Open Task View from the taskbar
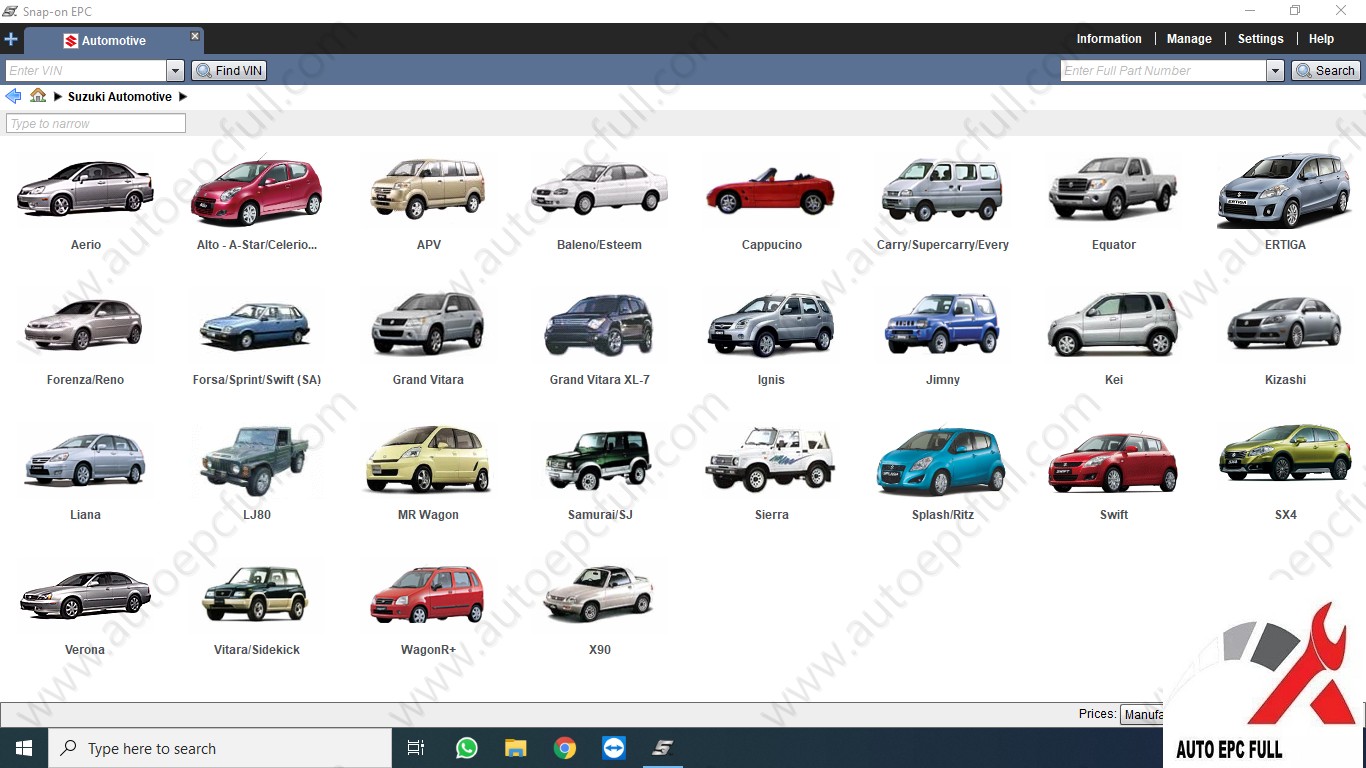This screenshot has width=1366, height=768. pos(416,748)
